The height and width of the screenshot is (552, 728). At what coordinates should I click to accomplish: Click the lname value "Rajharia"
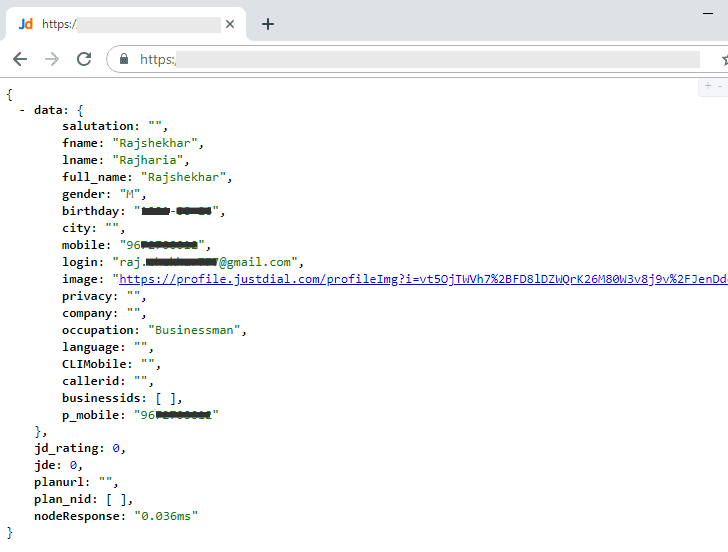pos(150,160)
